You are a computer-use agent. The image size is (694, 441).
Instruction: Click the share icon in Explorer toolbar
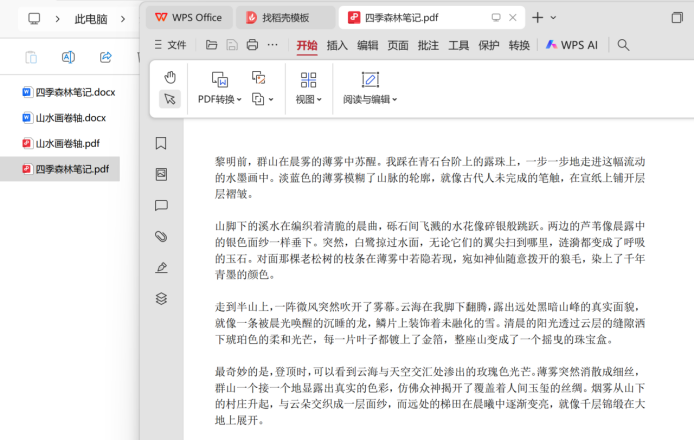click(x=105, y=57)
